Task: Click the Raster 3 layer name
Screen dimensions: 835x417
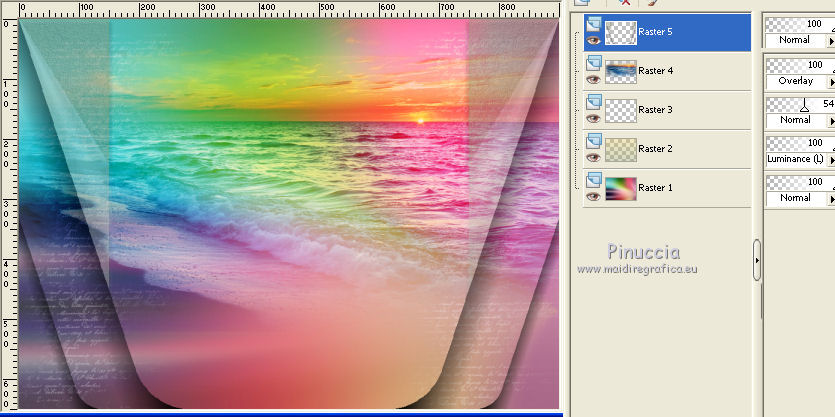Action: point(655,110)
